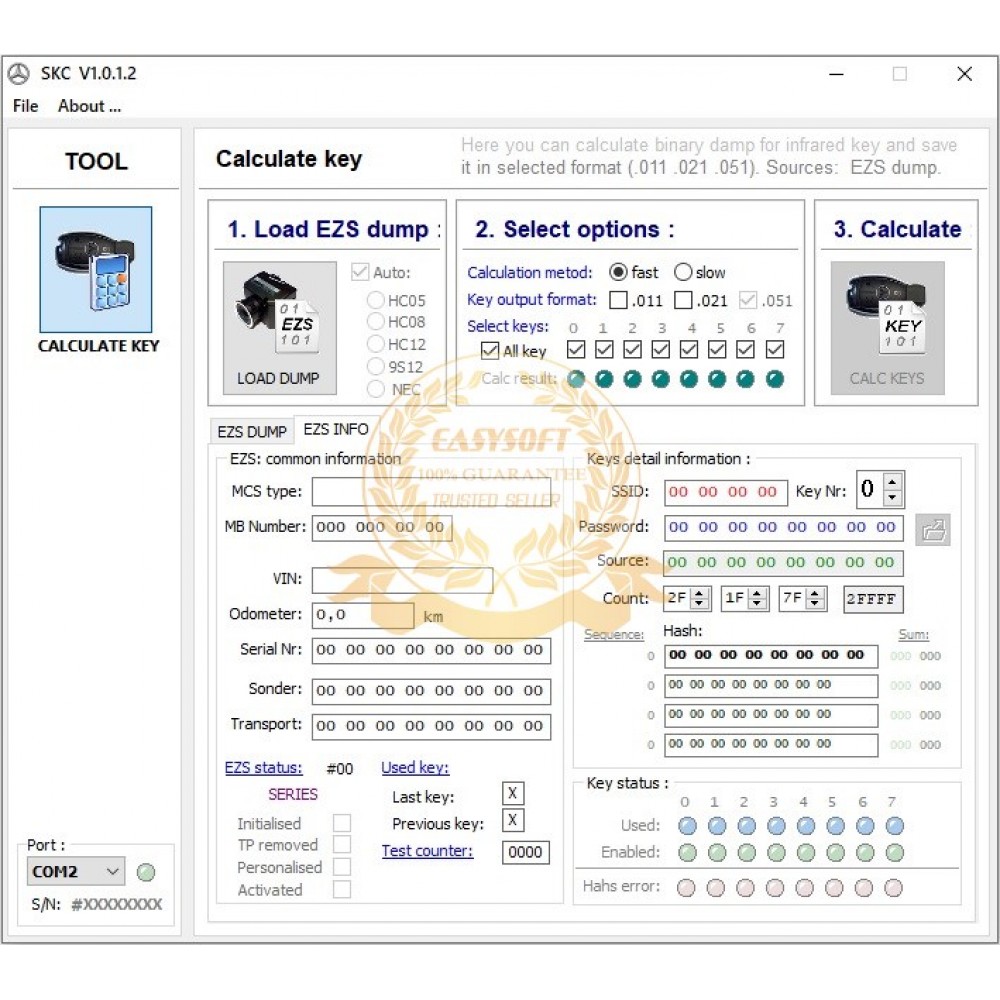Switch to the EZS DUMP tab
This screenshot has height=1000, width=1000.
[x=252, y=432]
